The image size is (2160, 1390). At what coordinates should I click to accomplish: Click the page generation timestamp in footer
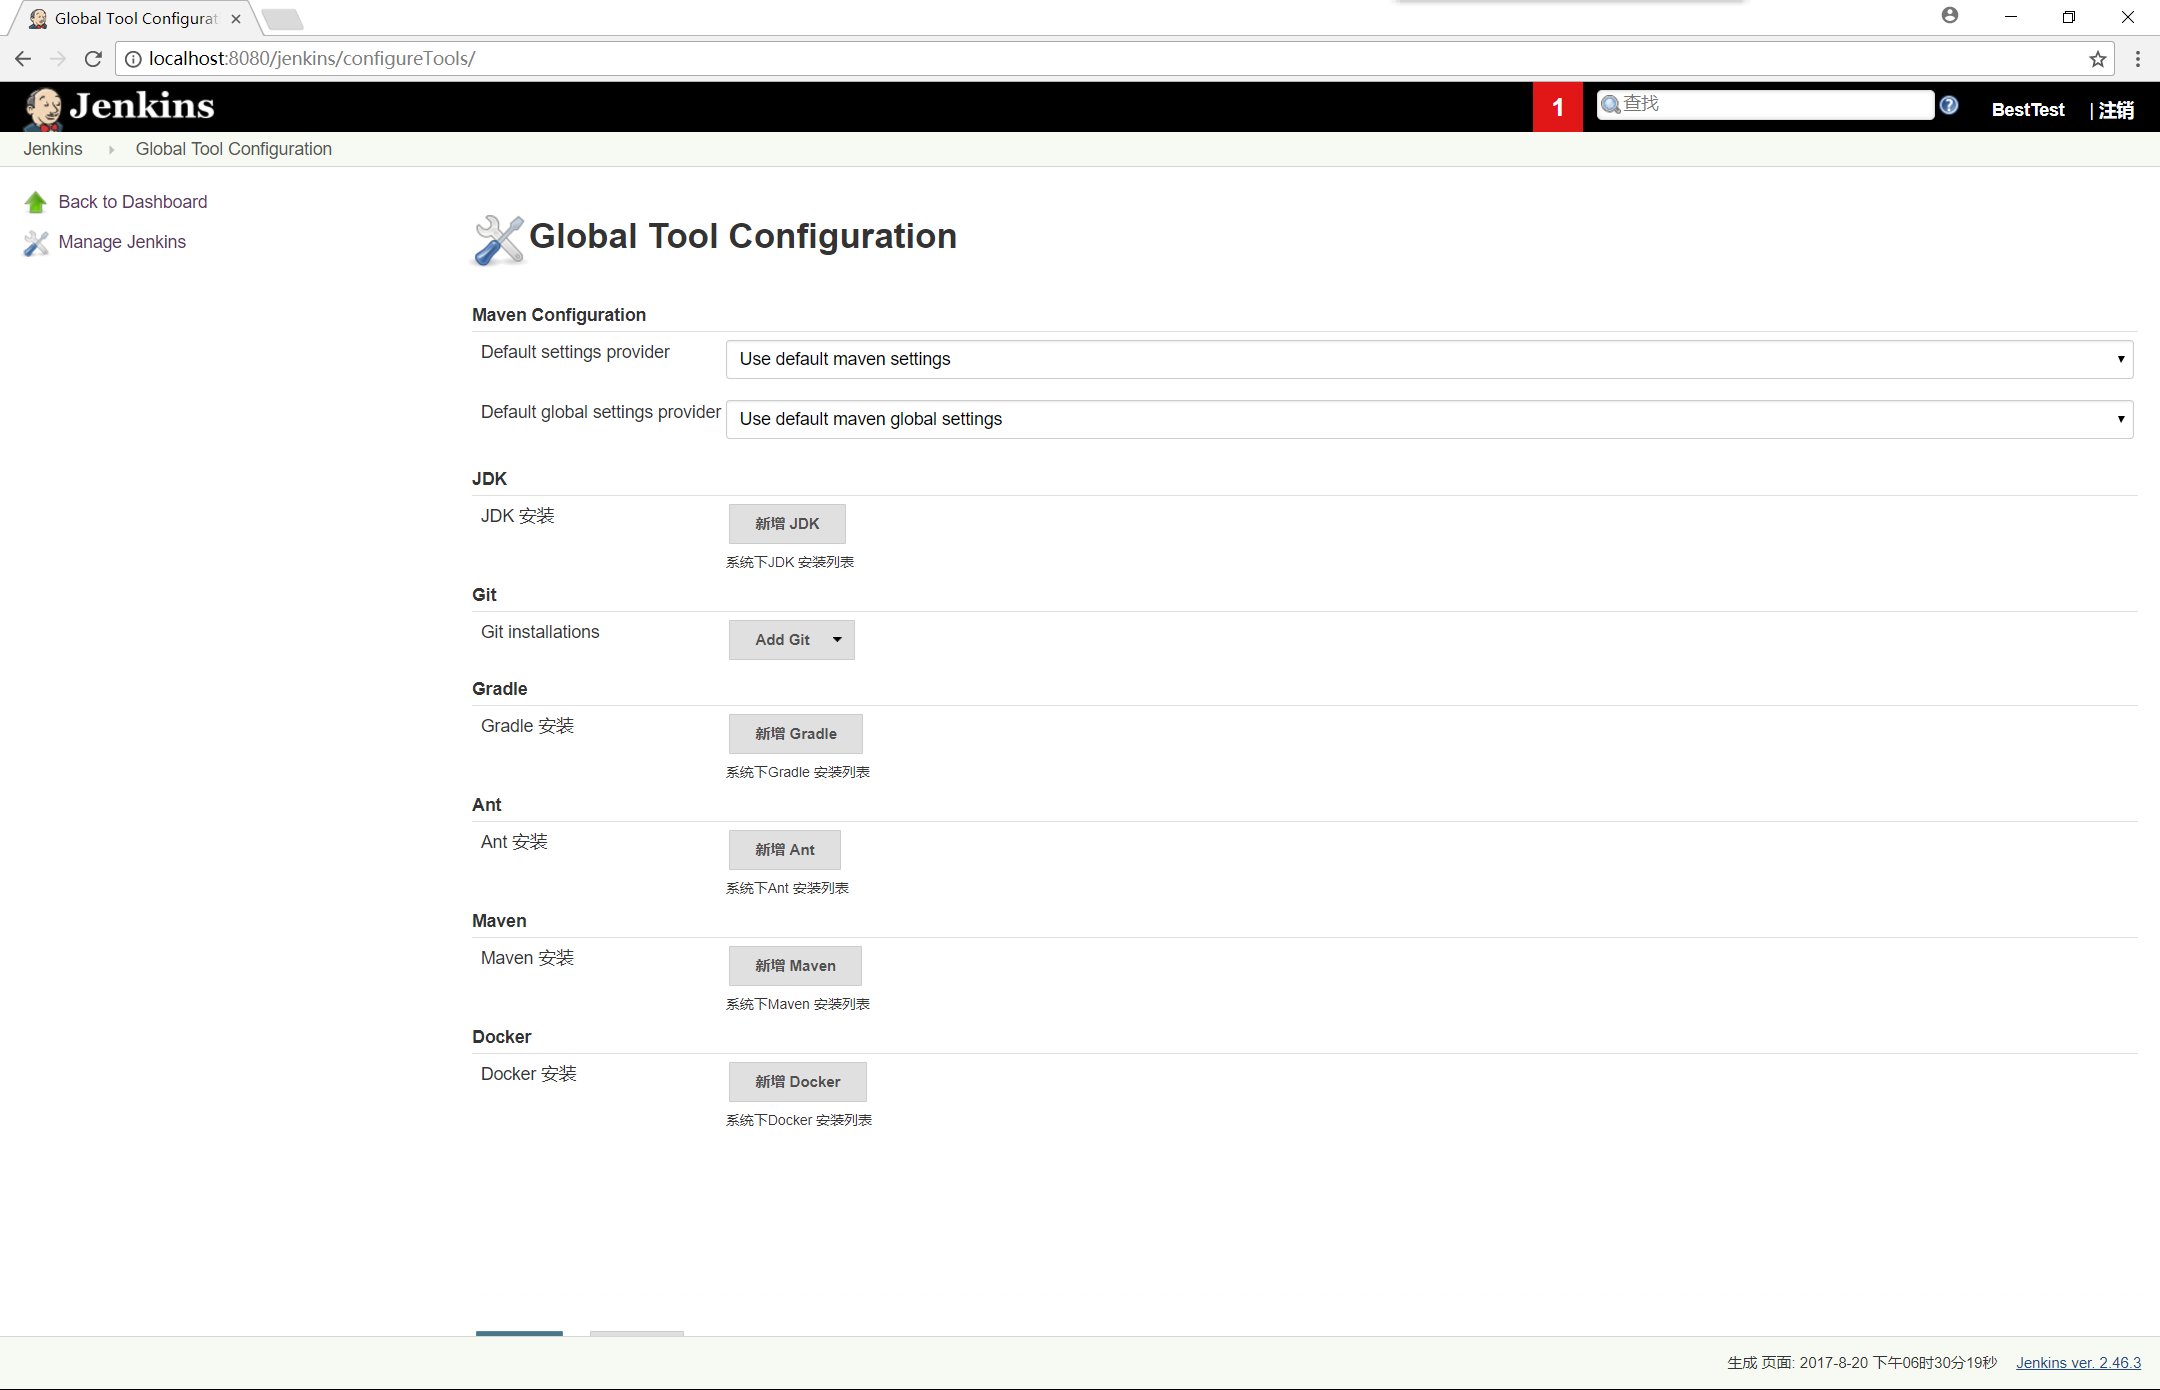(x=1862, y=1363)
